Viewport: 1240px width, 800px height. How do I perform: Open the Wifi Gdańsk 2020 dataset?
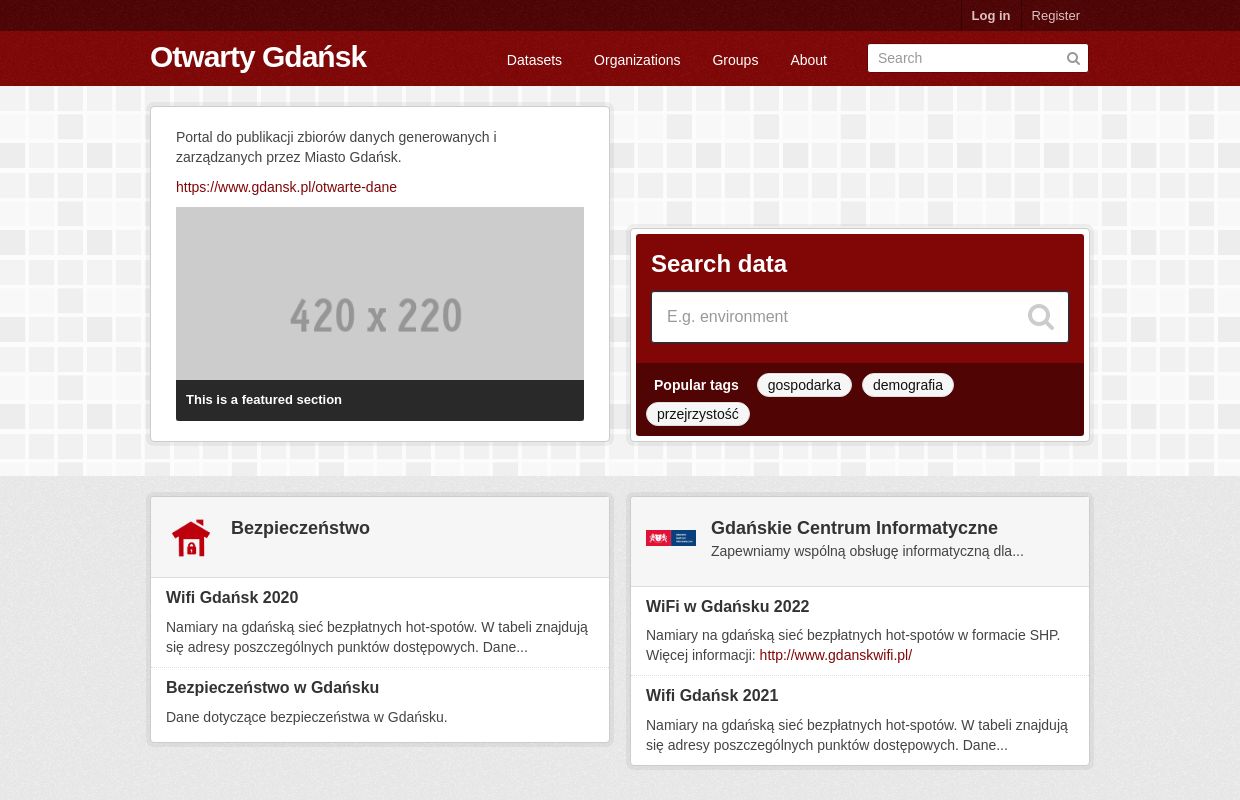(x=232, y=598)
